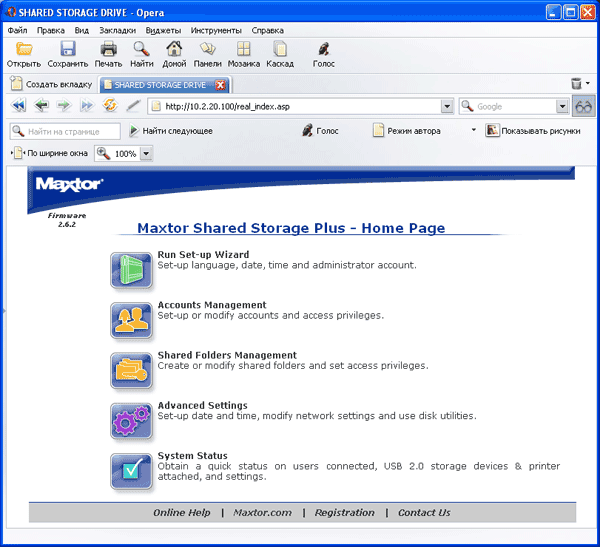600x547 pixels.
Task: Click the rewind navigation button
Action: [18, 105]
